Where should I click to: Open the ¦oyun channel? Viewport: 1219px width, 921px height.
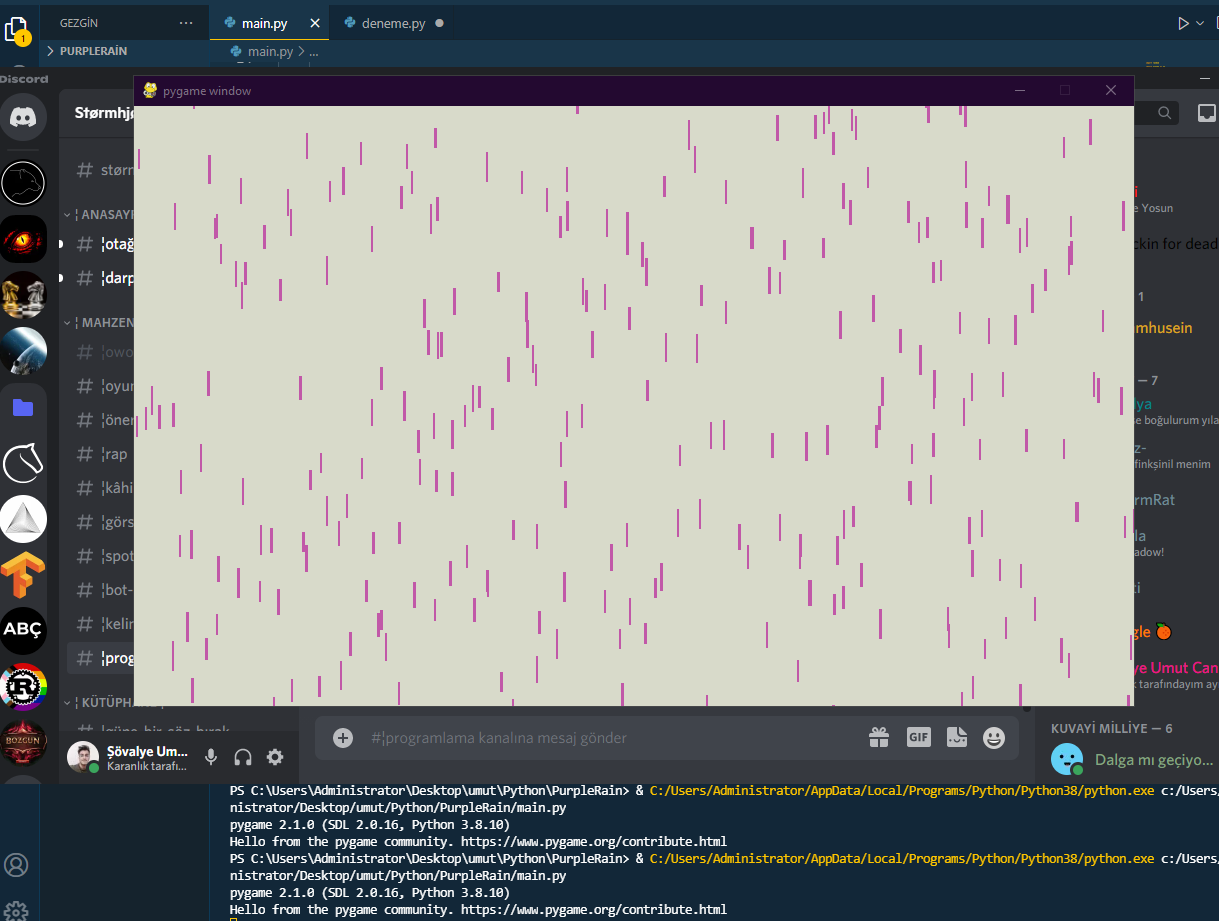tap(101, 386)
